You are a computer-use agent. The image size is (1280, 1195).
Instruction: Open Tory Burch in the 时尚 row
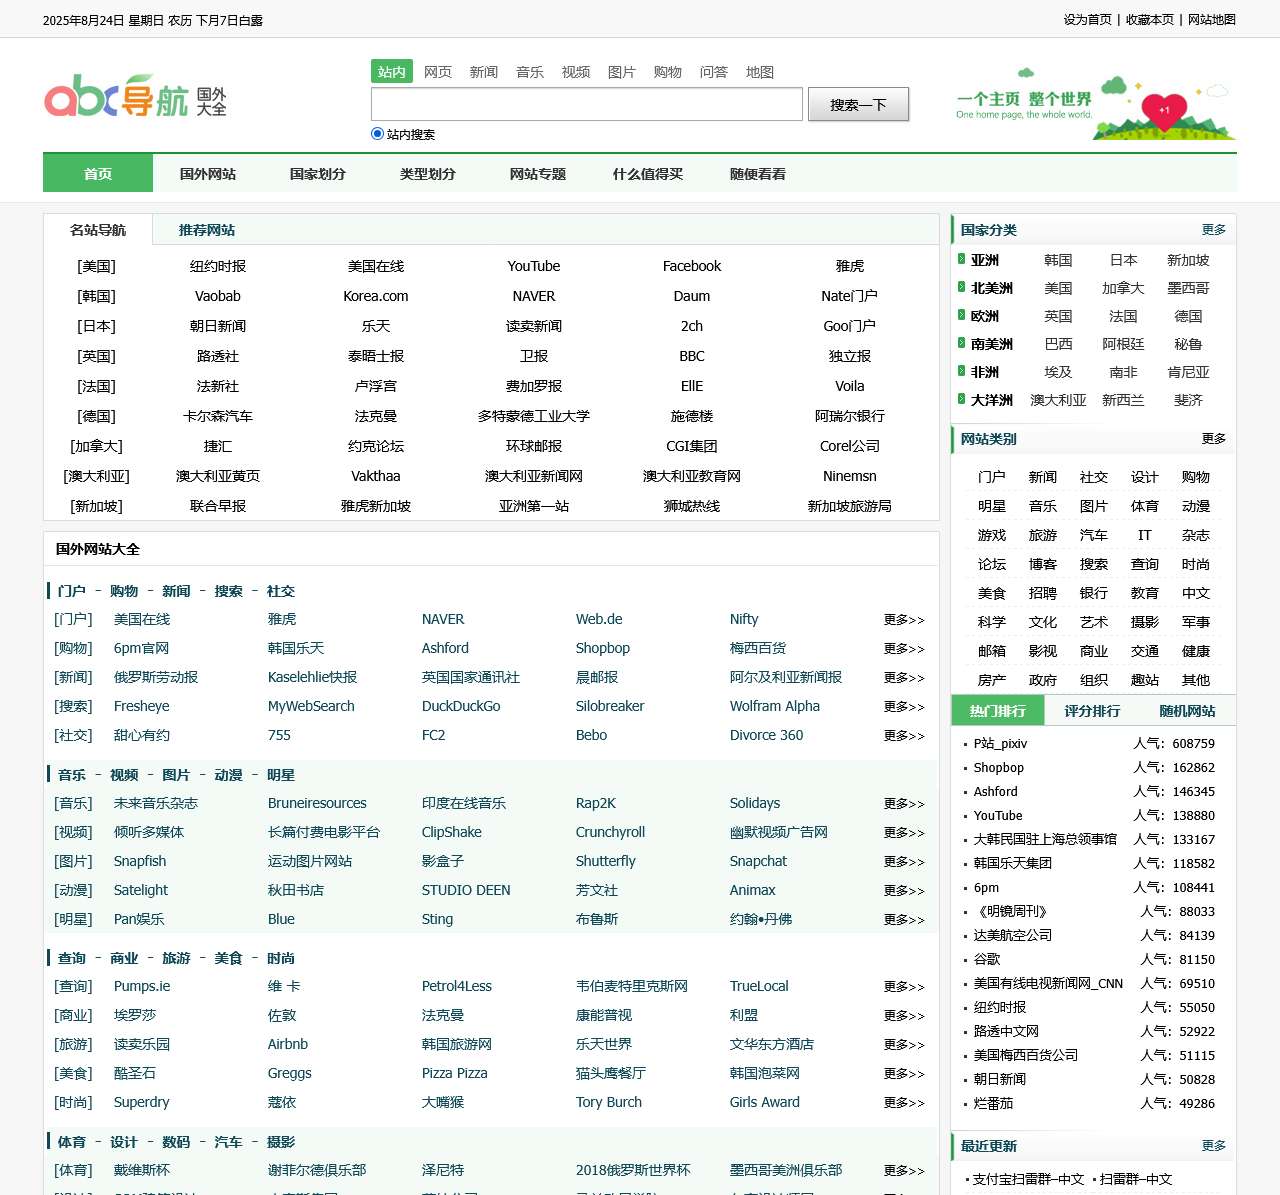point(609,1102)
